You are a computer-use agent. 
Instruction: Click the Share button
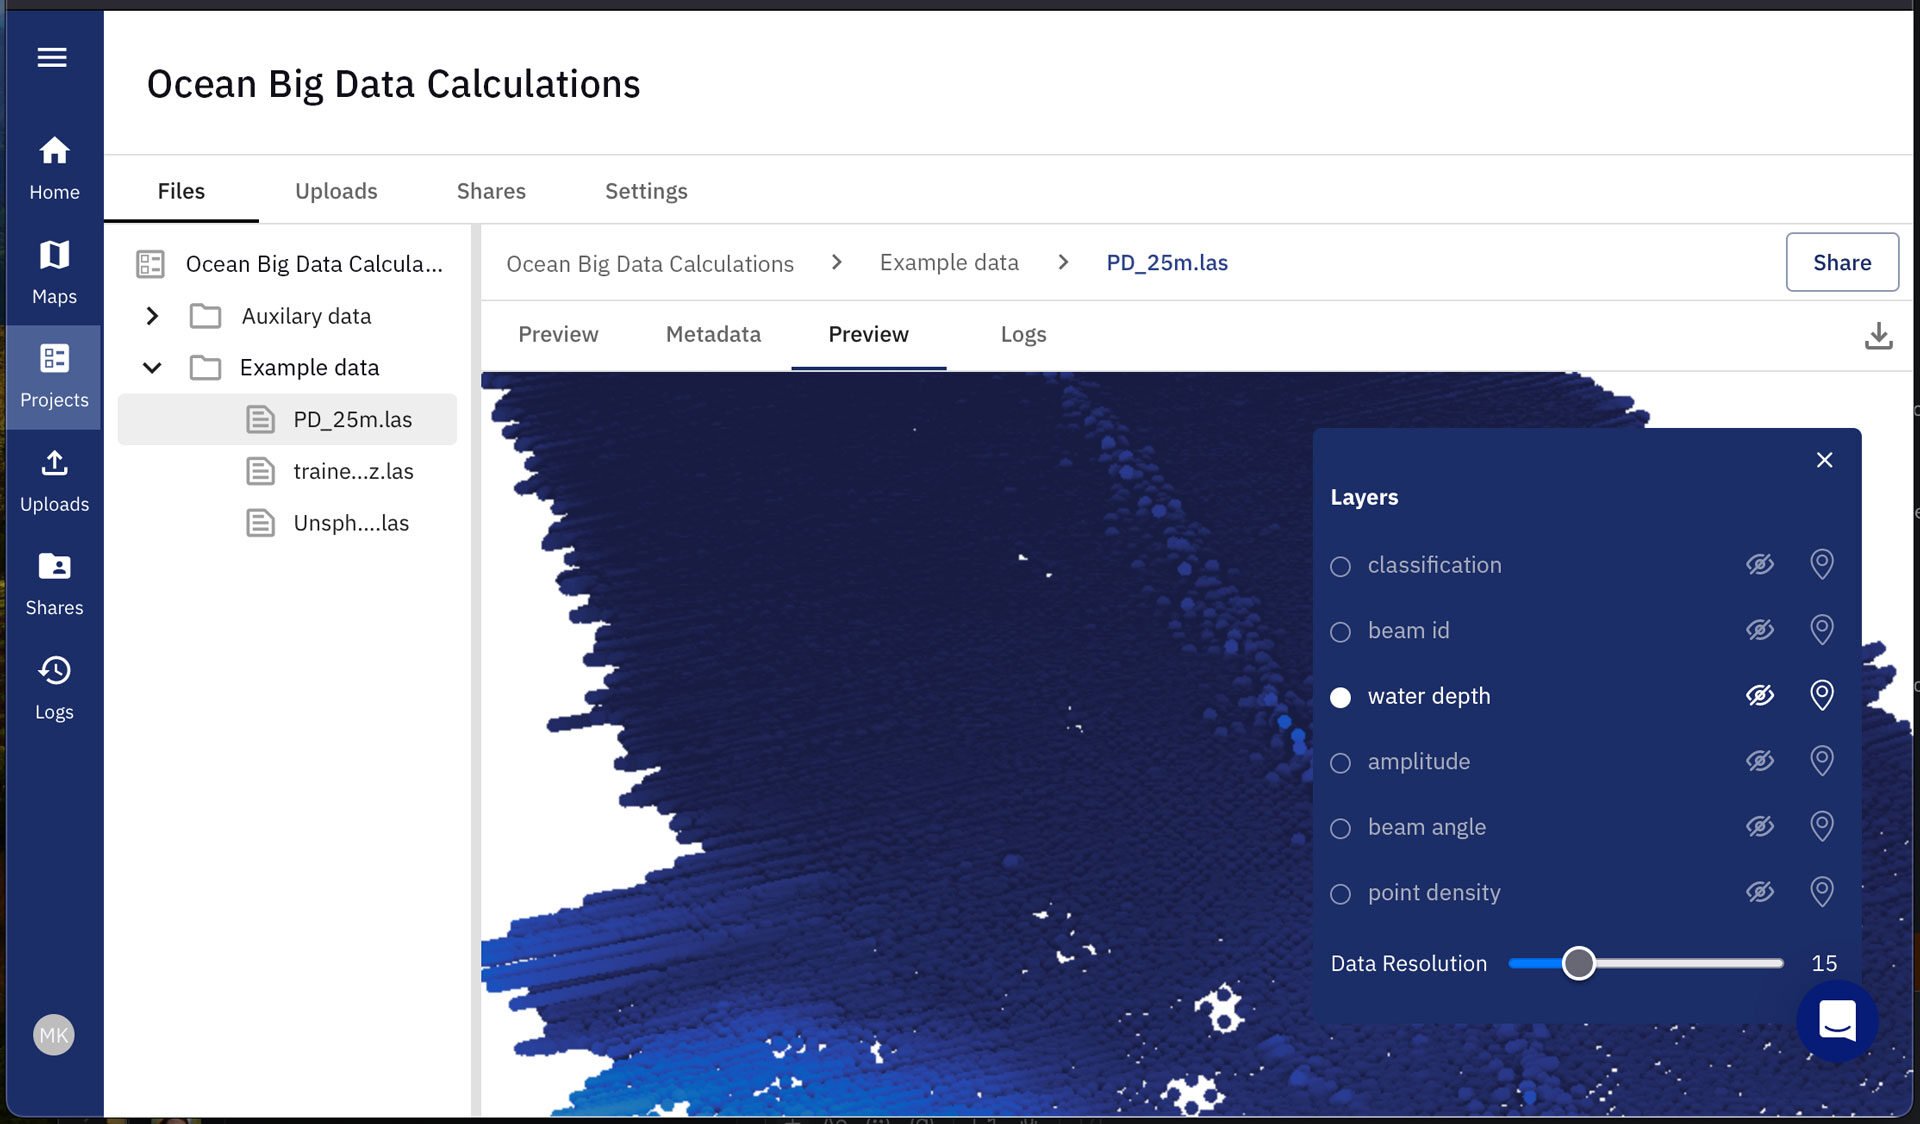coord(1842,262)
